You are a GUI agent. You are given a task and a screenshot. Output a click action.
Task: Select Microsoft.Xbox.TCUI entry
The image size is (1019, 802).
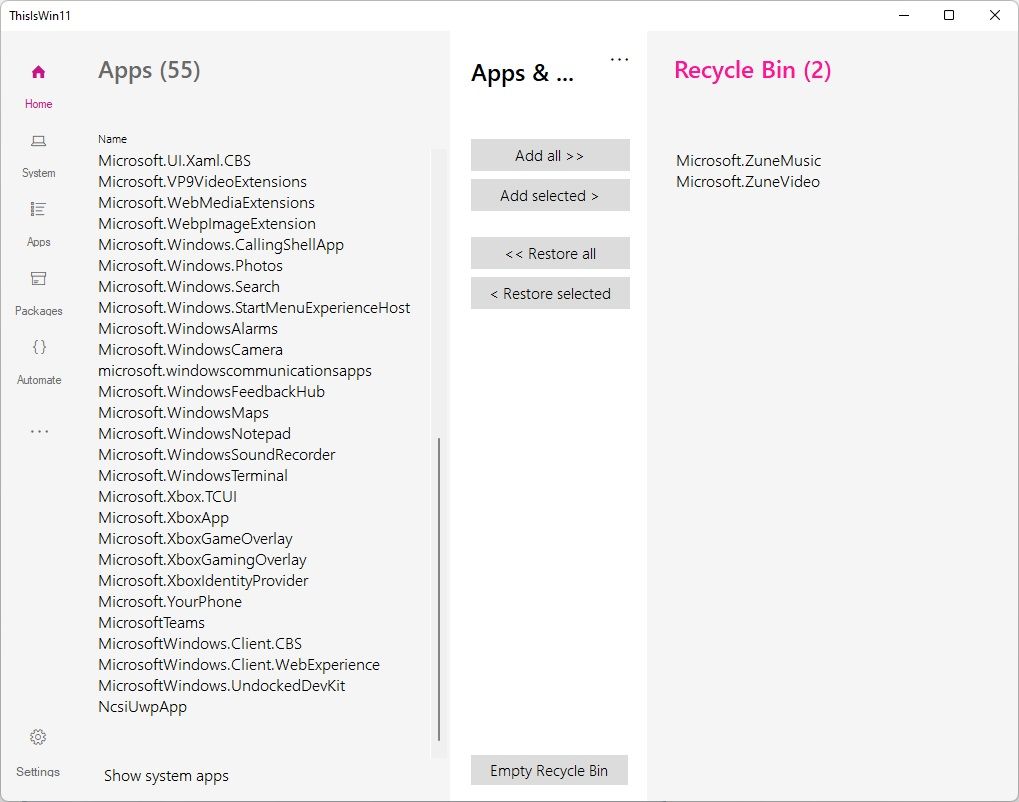(x=168, y=497)
